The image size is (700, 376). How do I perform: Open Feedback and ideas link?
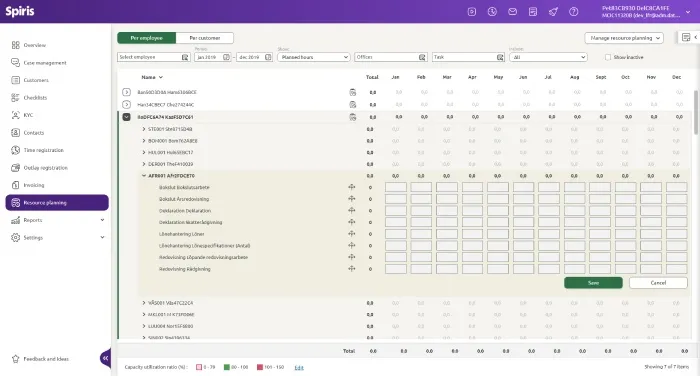46,359
